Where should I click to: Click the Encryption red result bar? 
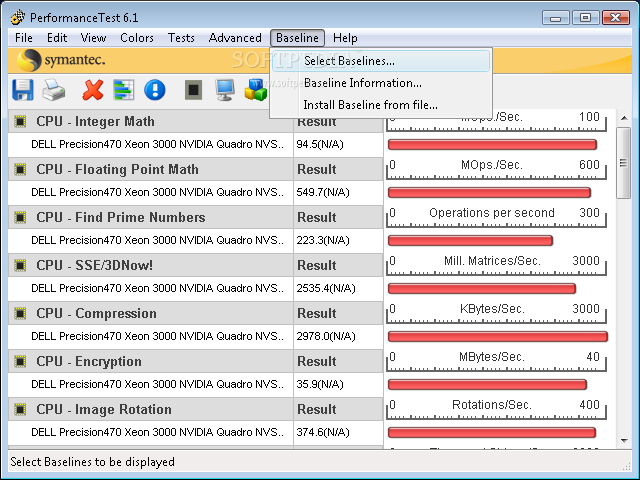coord(487,384)
